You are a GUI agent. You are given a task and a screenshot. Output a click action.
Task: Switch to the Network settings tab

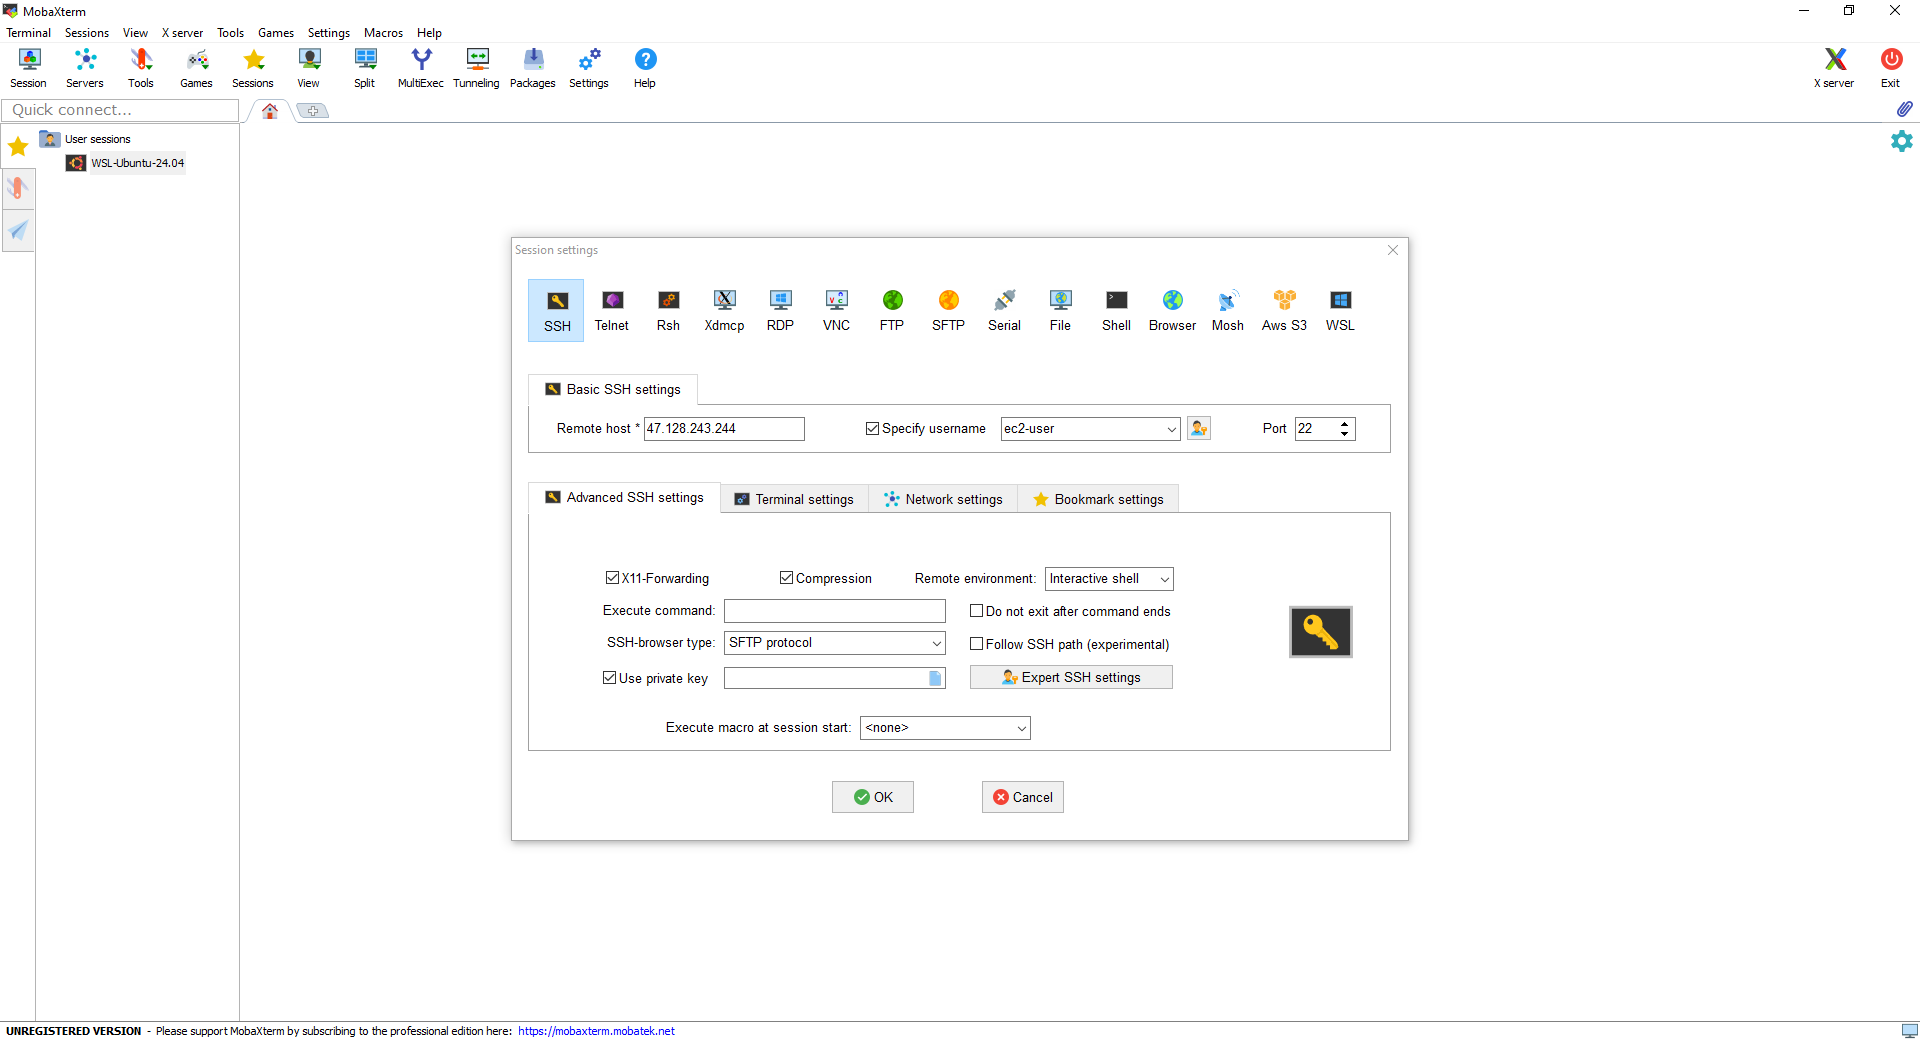943,499
